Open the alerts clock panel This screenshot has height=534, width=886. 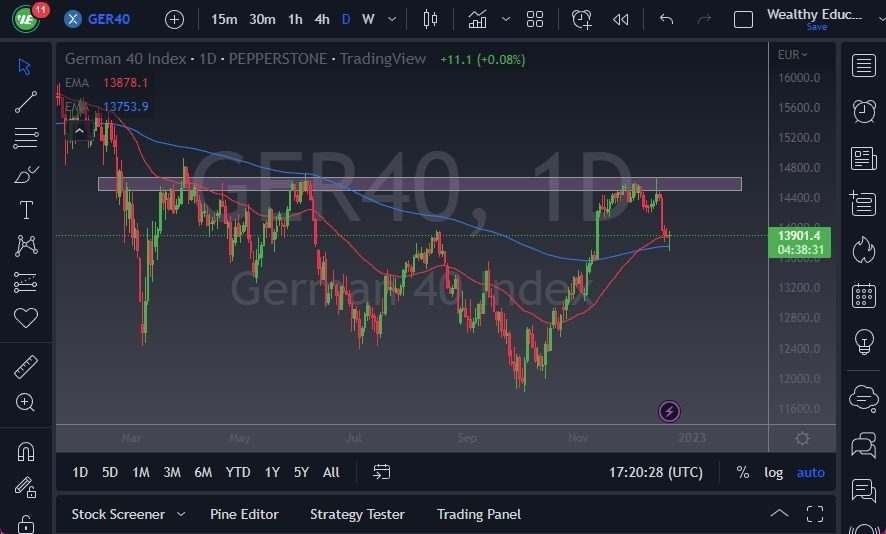tap(863, 111)
